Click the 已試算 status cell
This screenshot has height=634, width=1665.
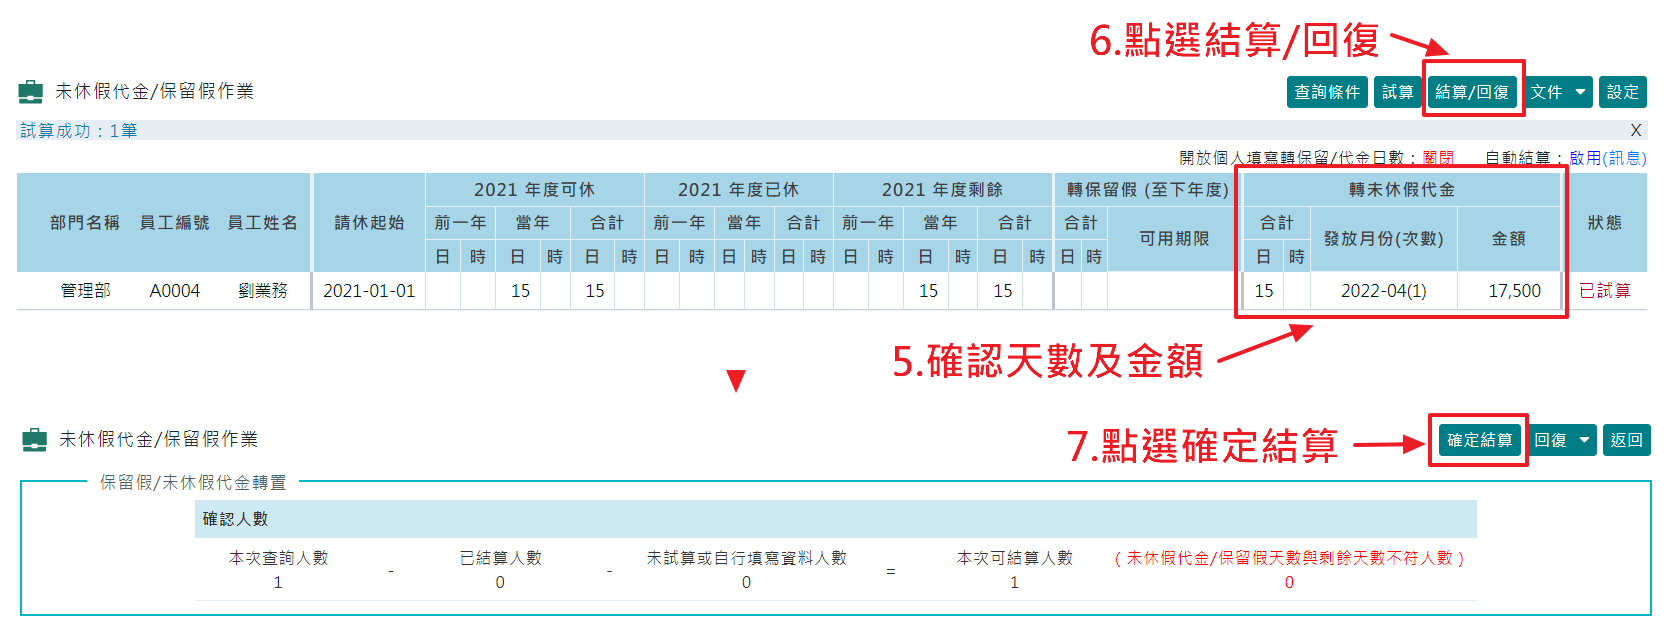(1605, 291)
